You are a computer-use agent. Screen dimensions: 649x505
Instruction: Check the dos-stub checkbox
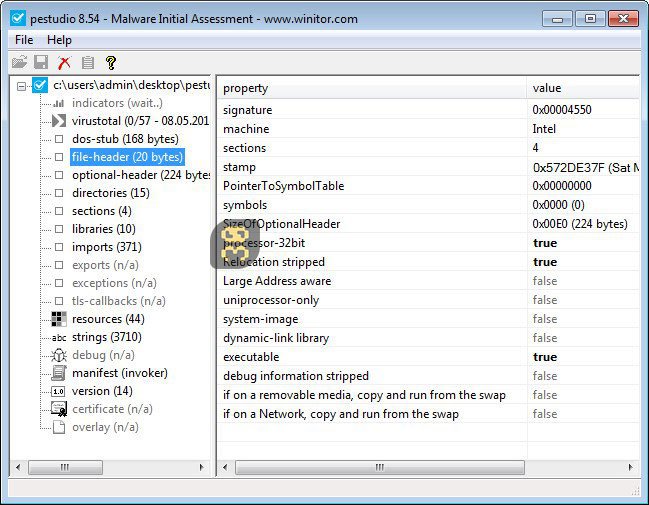pyautogui.click(x=59, y=139)
